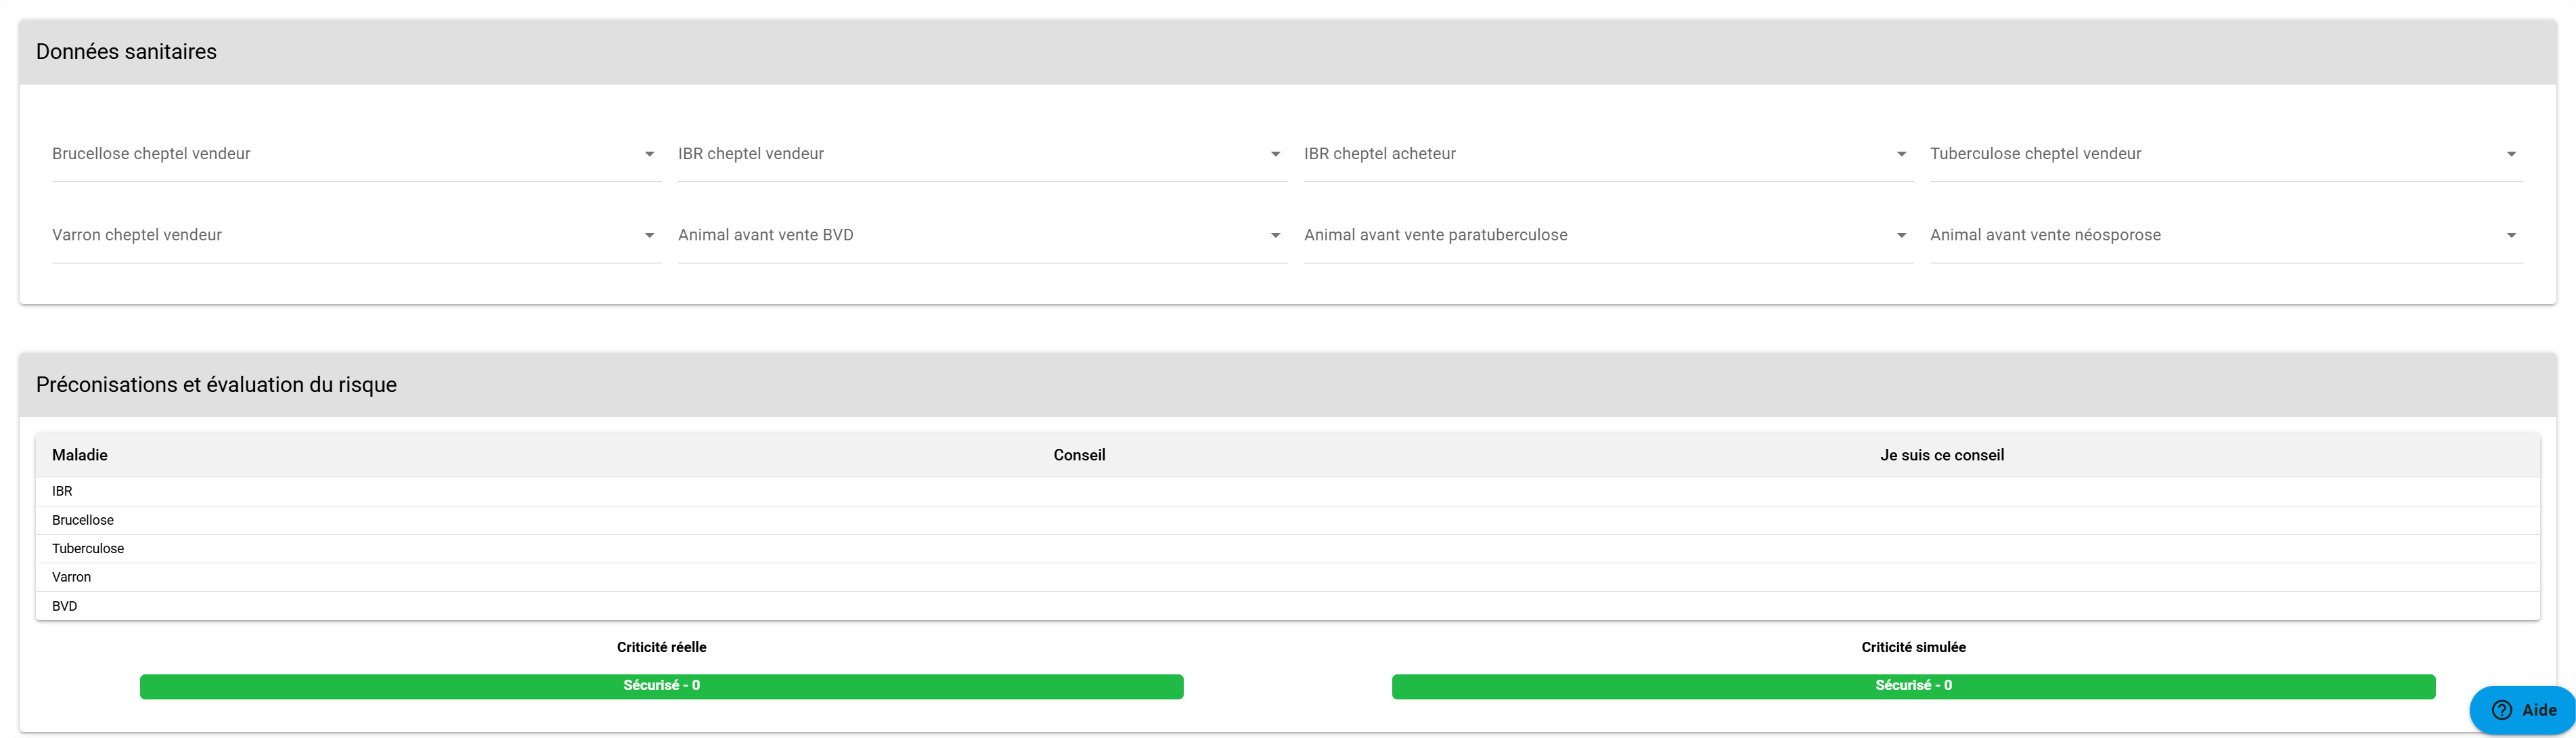Expand the IBR cheptel vendeur dropdown arrow
Viewport: 2576px width, 738px height.
(x=1275, y=154)
